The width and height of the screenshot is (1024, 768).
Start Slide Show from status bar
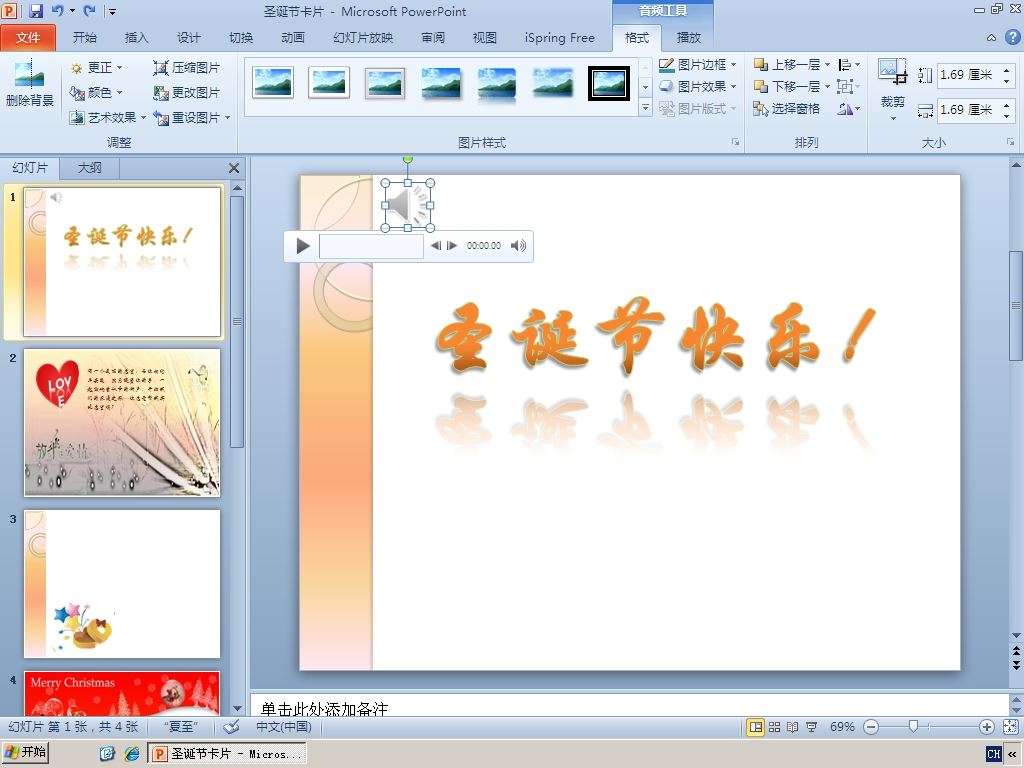tap(811, 727)
